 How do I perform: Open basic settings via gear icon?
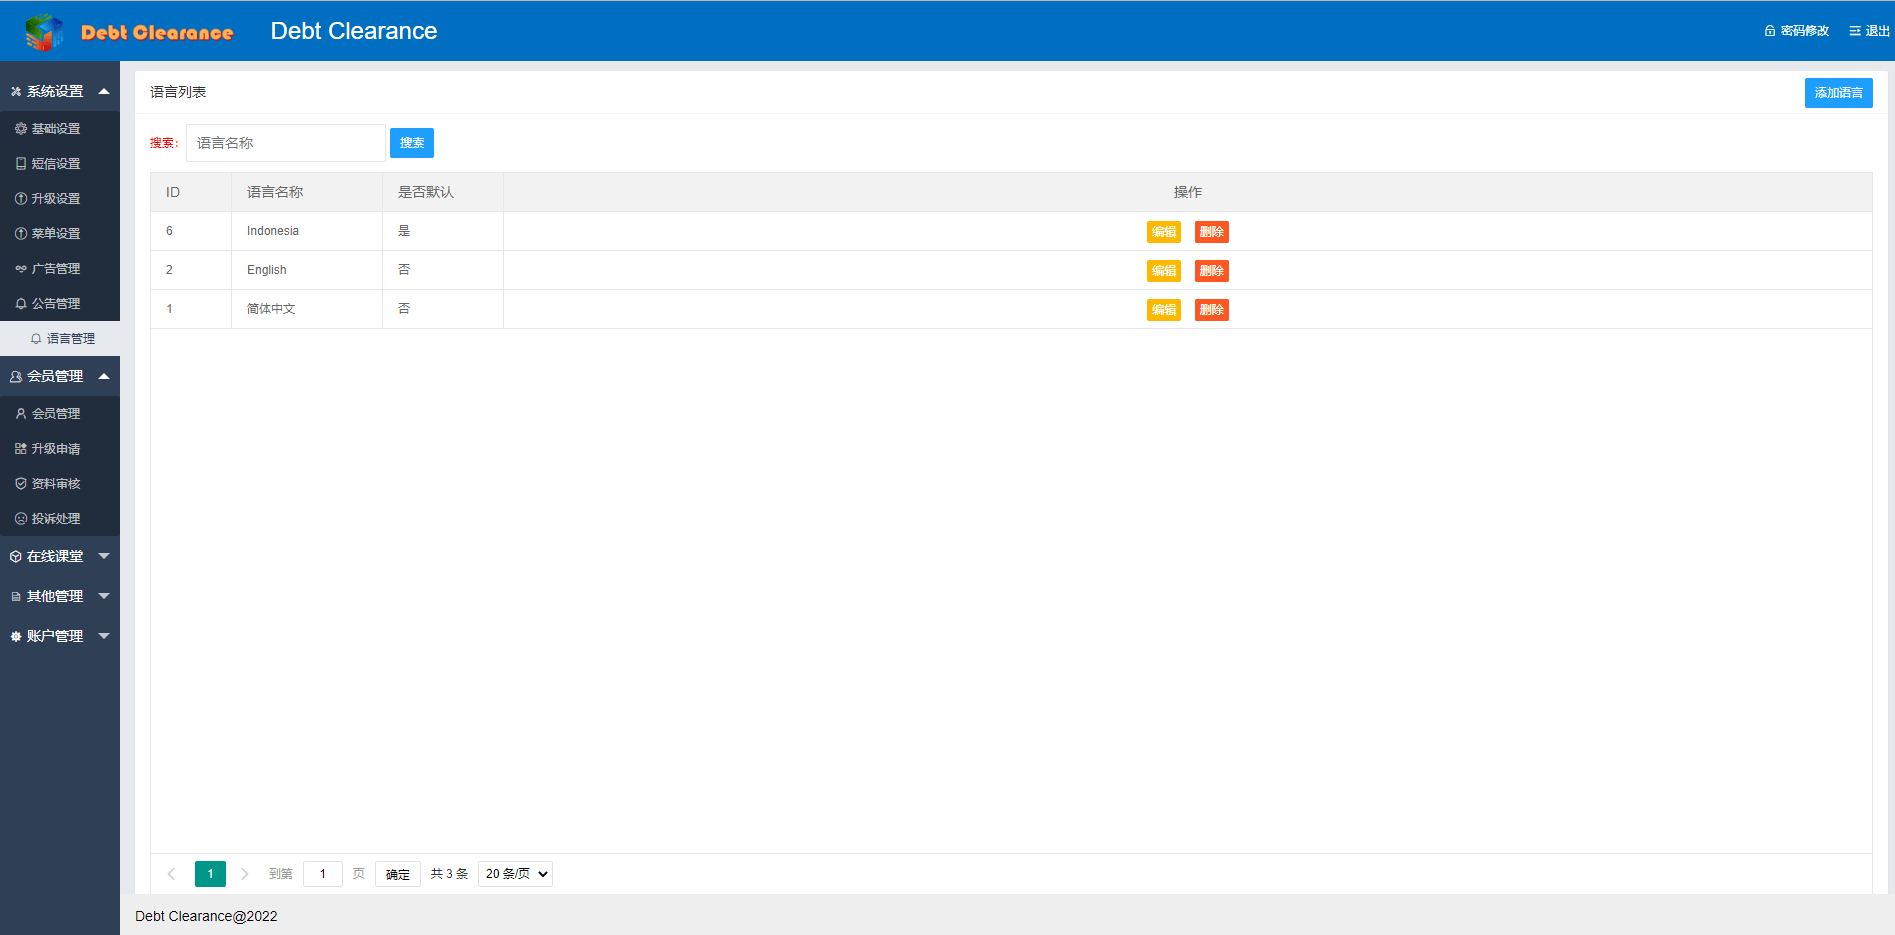click(21, 129)
